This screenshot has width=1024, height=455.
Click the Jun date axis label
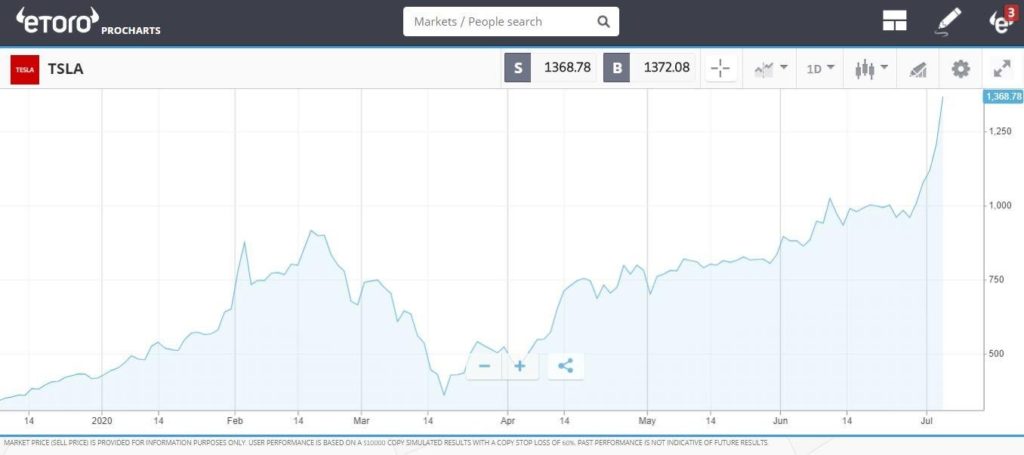[x=780, y=421]
